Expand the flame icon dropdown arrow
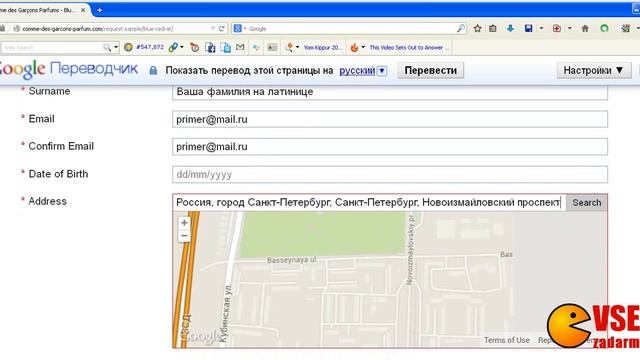 pyautogui.click(x=362, y=47)
